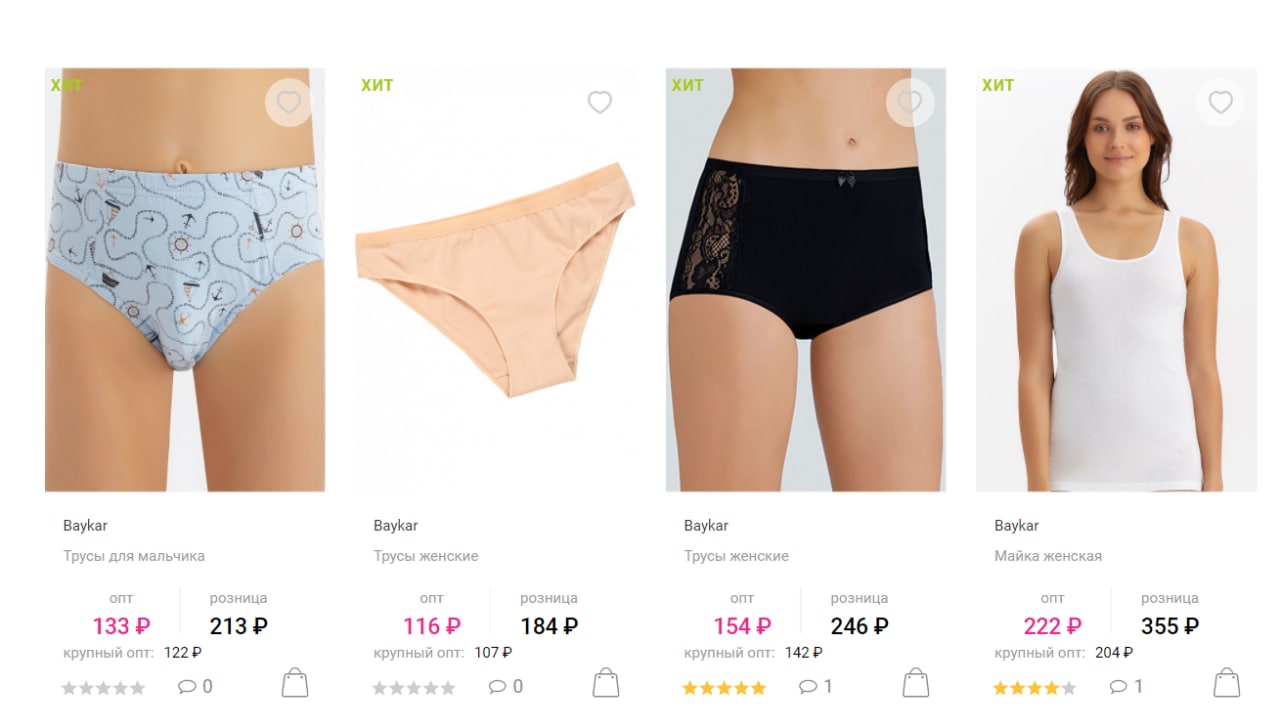Add boys' briefs to wishlist via heart icon

click(289, 102)
